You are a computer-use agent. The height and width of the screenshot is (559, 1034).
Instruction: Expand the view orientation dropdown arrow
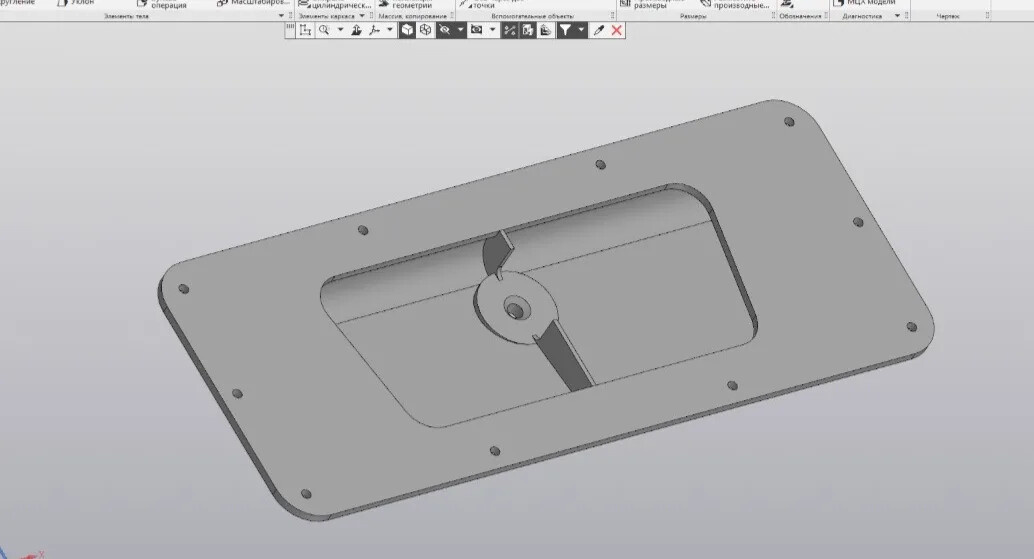click(x=390, y=30)
